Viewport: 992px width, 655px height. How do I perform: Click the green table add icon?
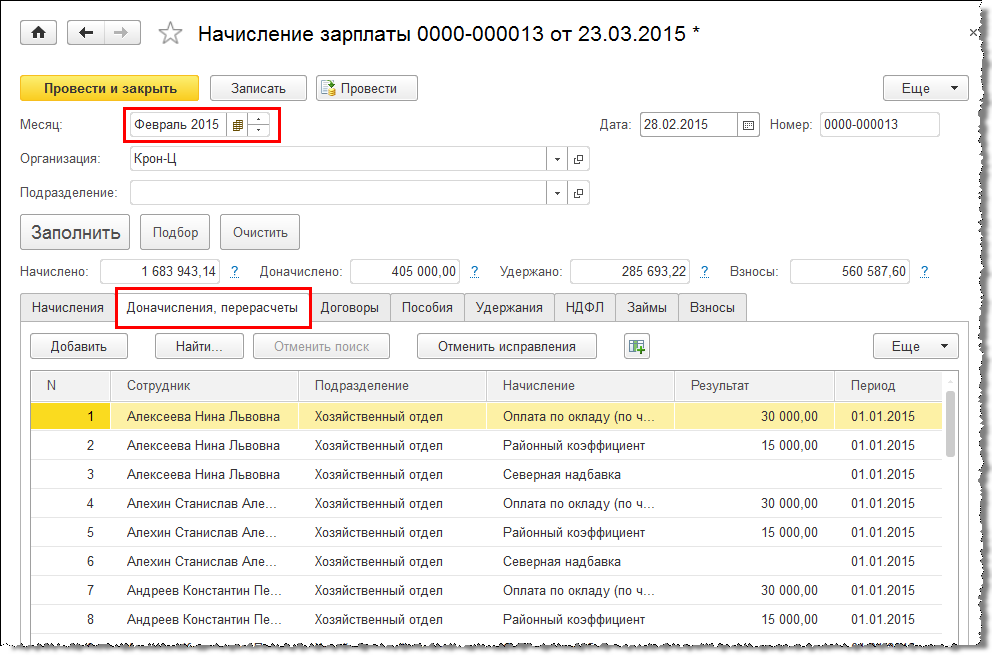(x=637, y=346)
